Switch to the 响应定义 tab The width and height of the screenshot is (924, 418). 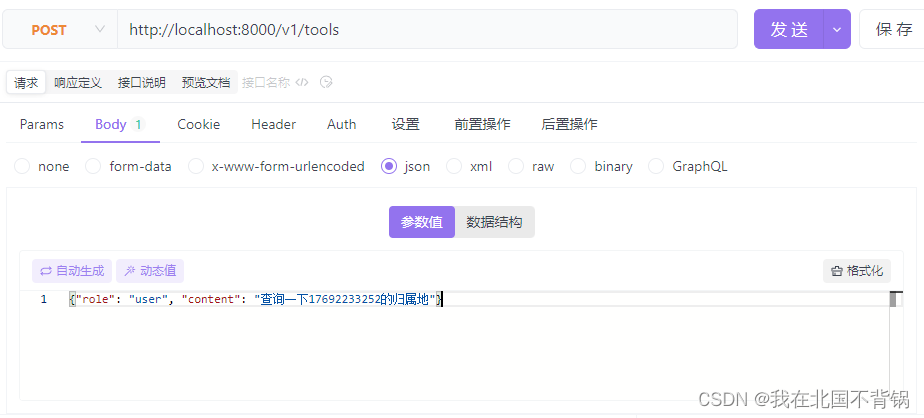click(78, 83)
